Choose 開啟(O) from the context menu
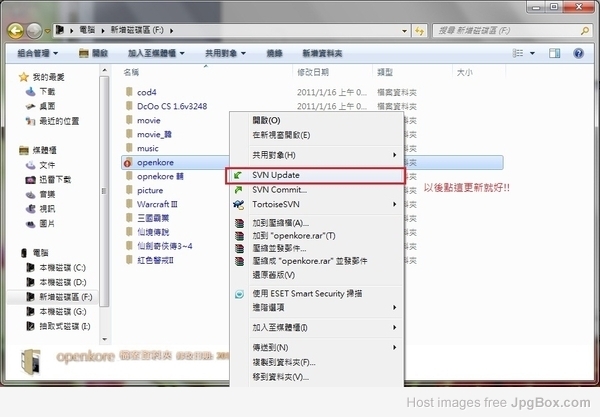600x417 pixels. (266, 120)
